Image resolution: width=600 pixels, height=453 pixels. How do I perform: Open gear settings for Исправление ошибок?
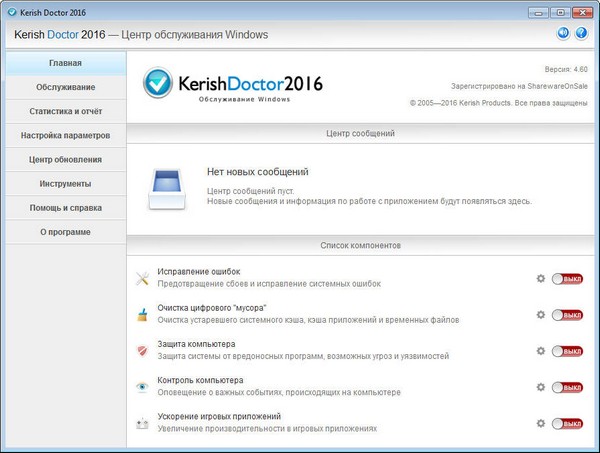(x=541, y=279)
